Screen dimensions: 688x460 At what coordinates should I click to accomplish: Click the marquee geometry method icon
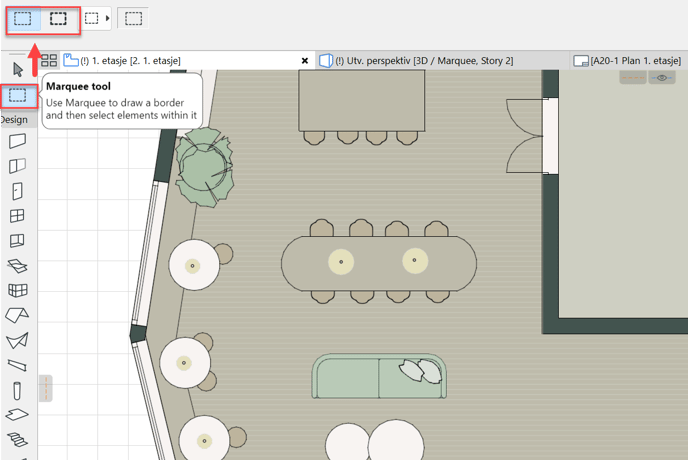pyautogui.click(x=92, y=18)
